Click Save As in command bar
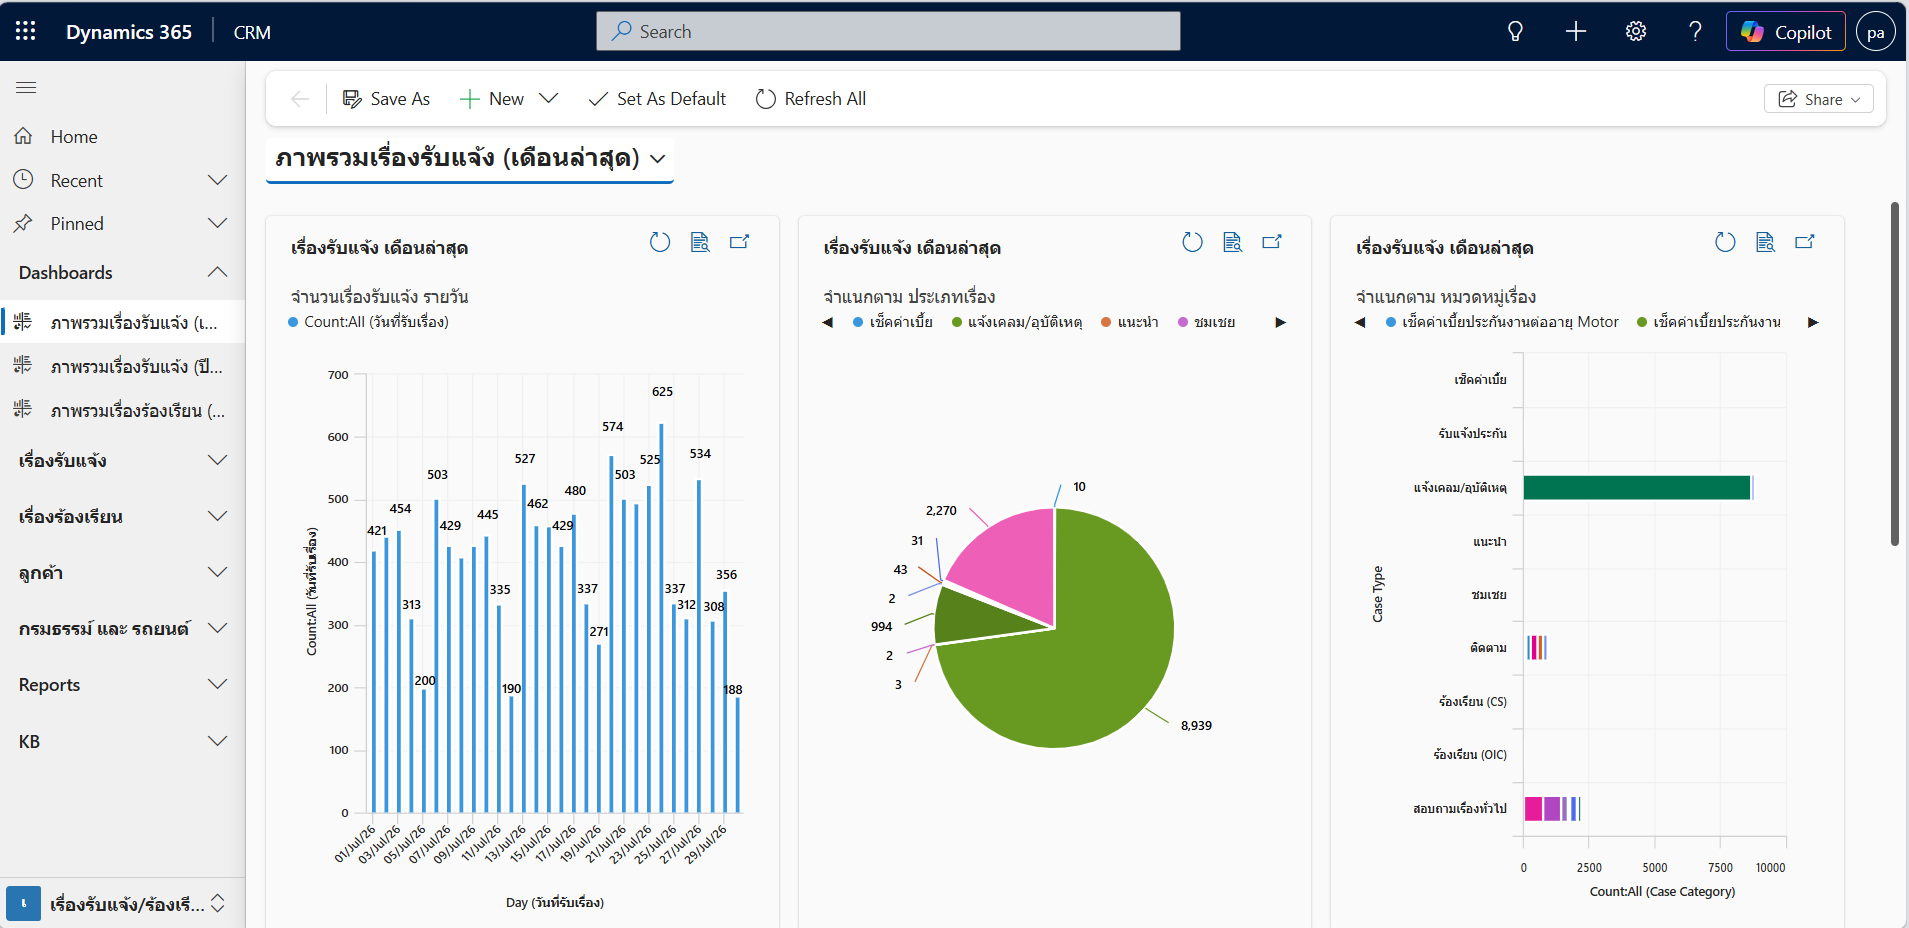Image resolution: width=1909 pixels, height=928 pixels. click(x=386, y=99)
